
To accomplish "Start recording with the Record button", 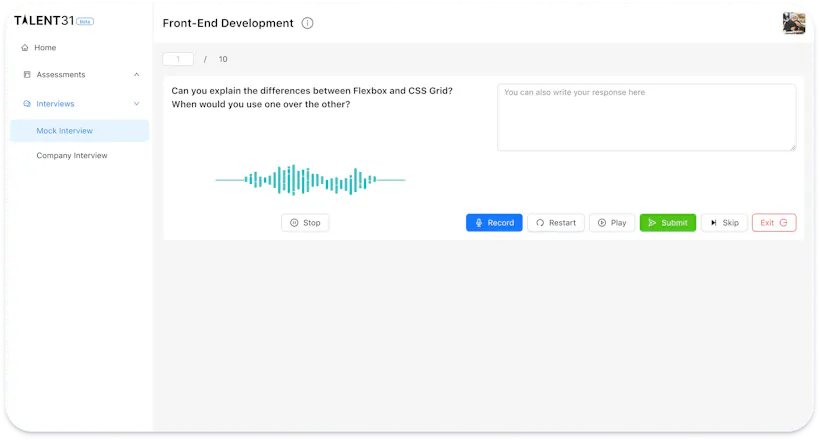I will pyautogui.click(x=494, y=223).
